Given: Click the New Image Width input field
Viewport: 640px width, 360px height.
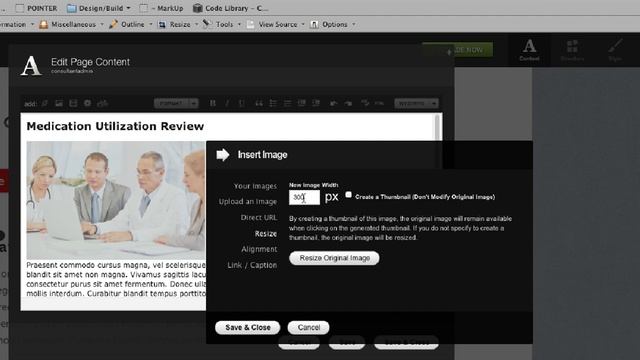Looking at the screenshot, I should click(x=304, y=198).
